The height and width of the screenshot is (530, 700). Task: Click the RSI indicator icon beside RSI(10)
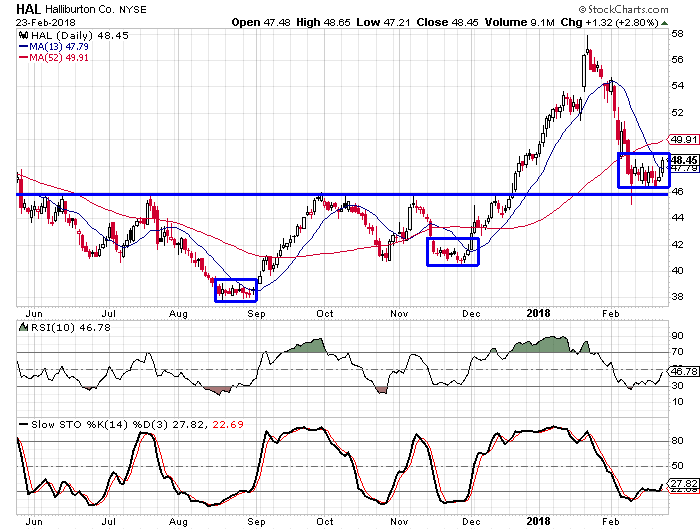pos(23,327)
